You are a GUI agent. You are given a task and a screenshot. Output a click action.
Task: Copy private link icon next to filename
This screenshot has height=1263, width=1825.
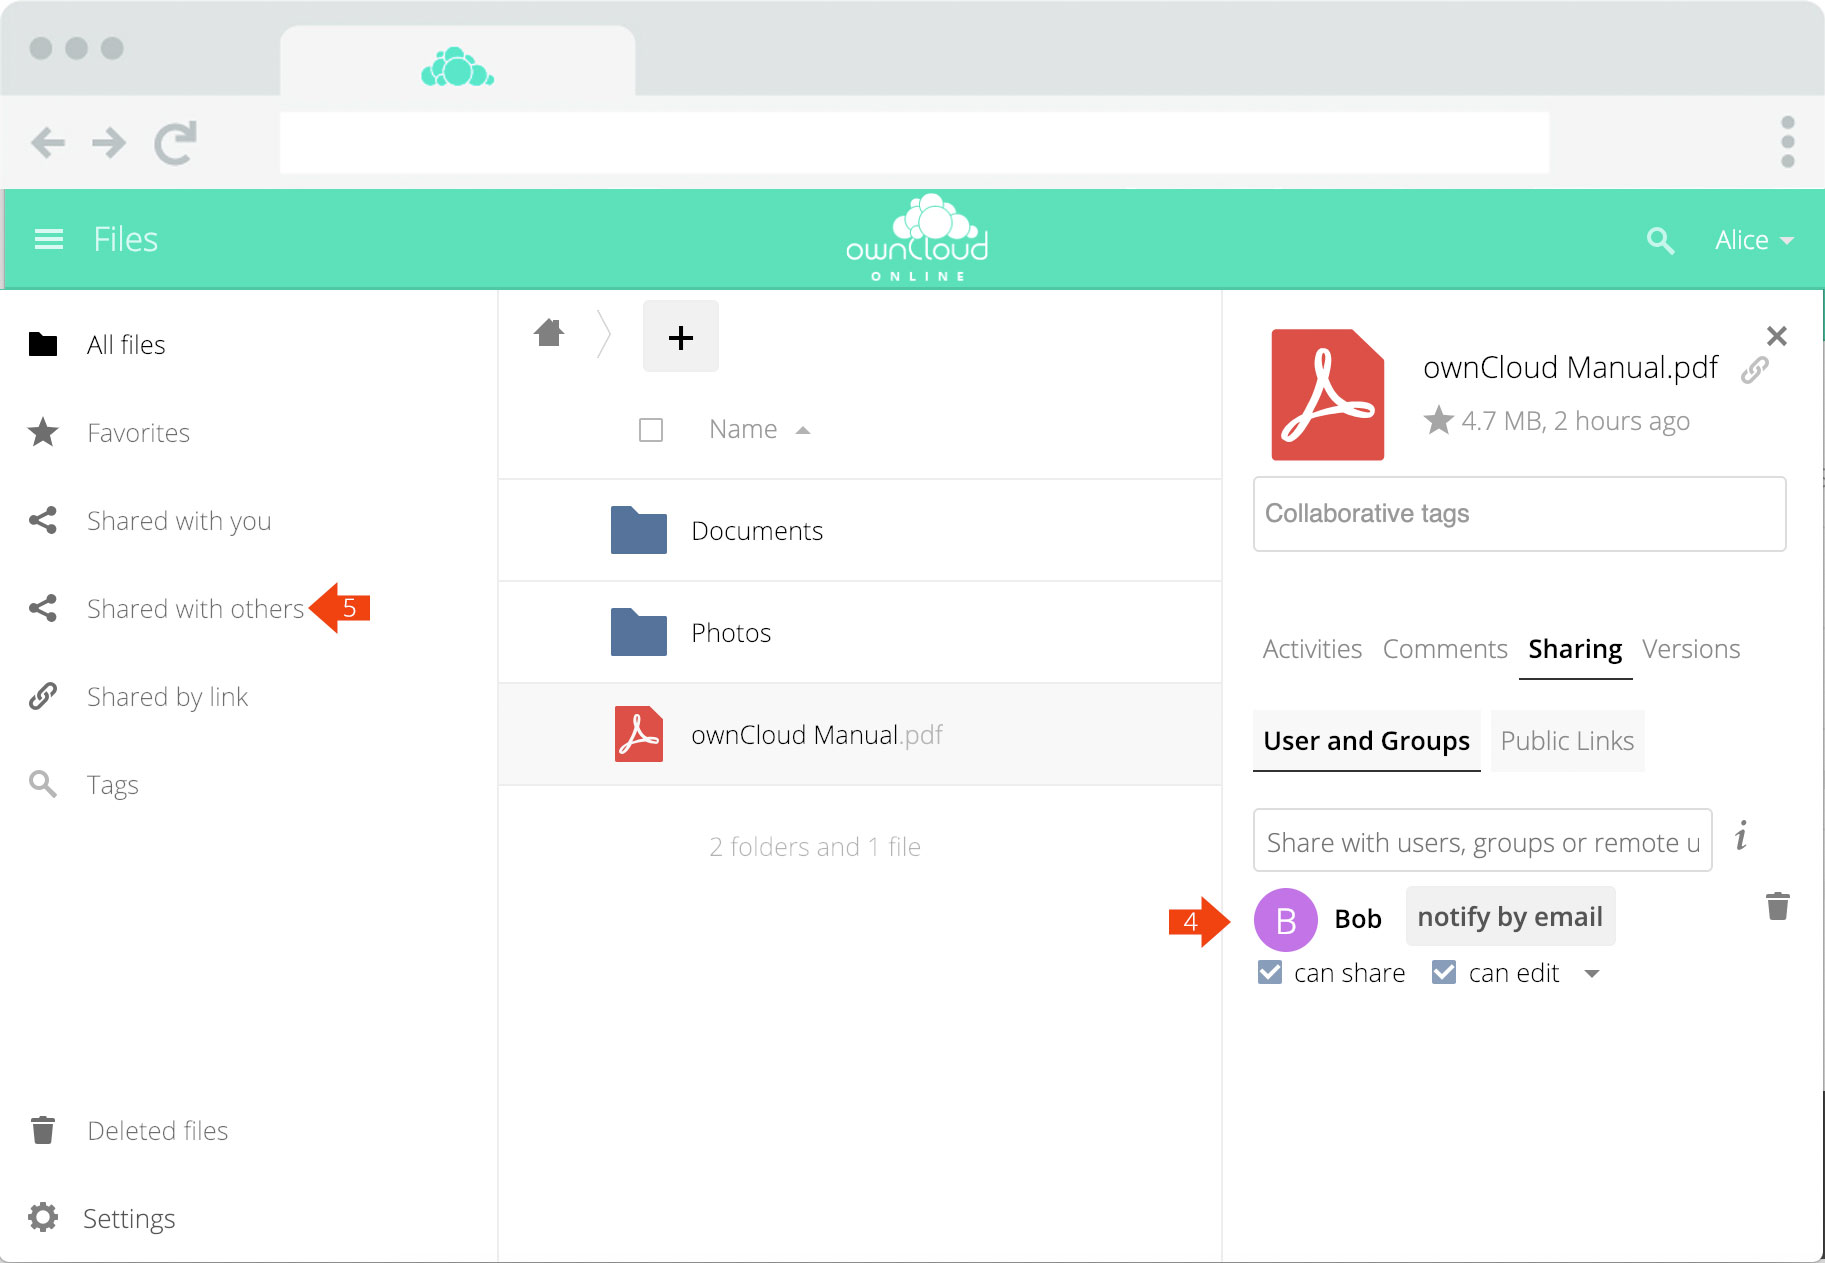click(1755, 370)
